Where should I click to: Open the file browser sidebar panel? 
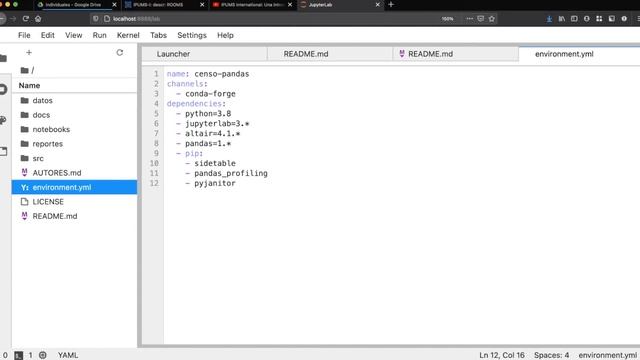pos(3,58)
